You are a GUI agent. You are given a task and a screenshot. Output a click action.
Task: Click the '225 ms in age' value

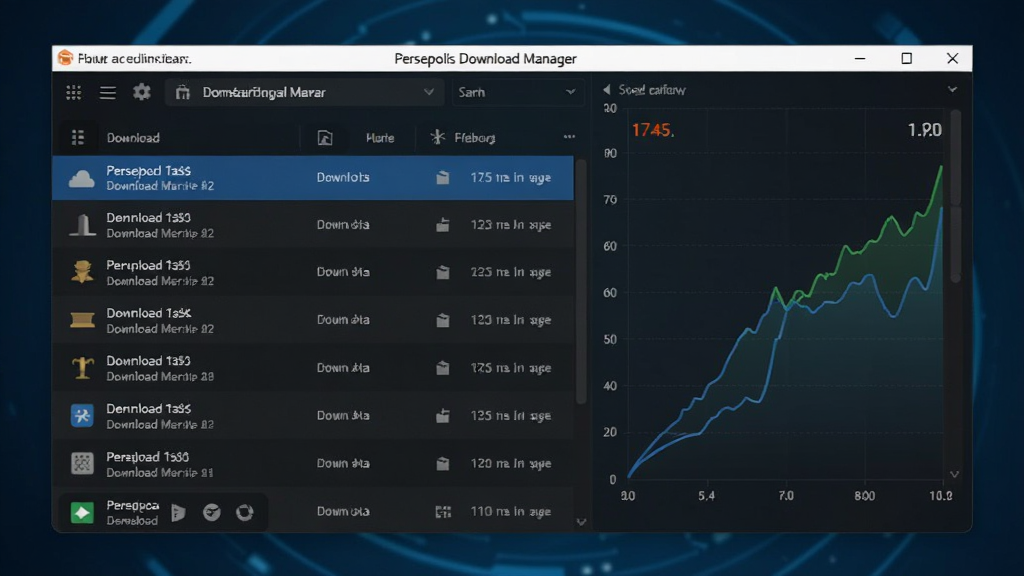click(511, 272)
